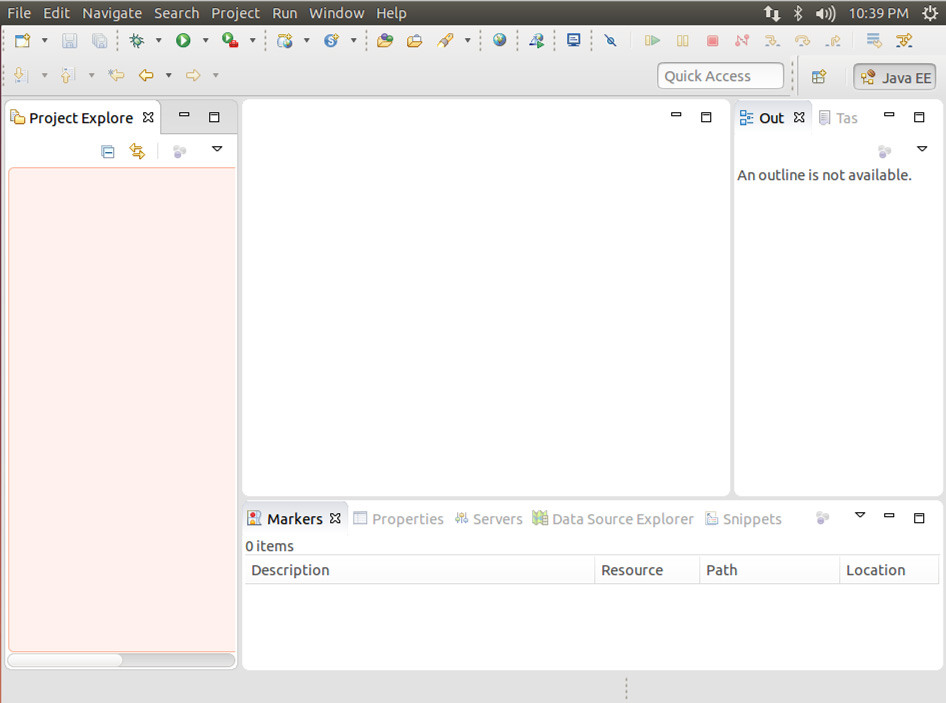Click the Suspend debug icon
Screen dimensions: 946x703
pyautogui.click(x=682, y=40)
